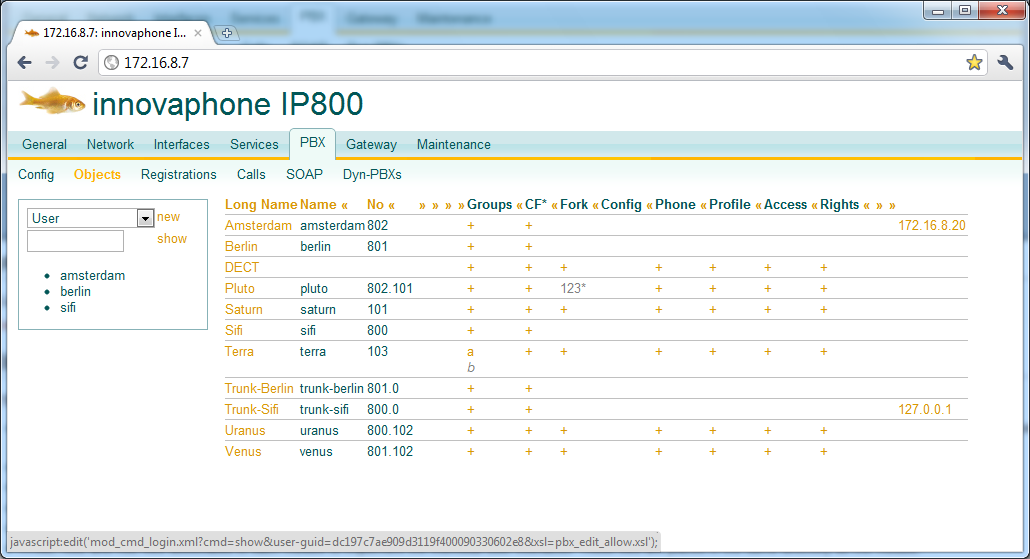This screenshot has width=1030, height=559.
Task: Click the innovaphone goldfish logo
Action: click(52, 101)
